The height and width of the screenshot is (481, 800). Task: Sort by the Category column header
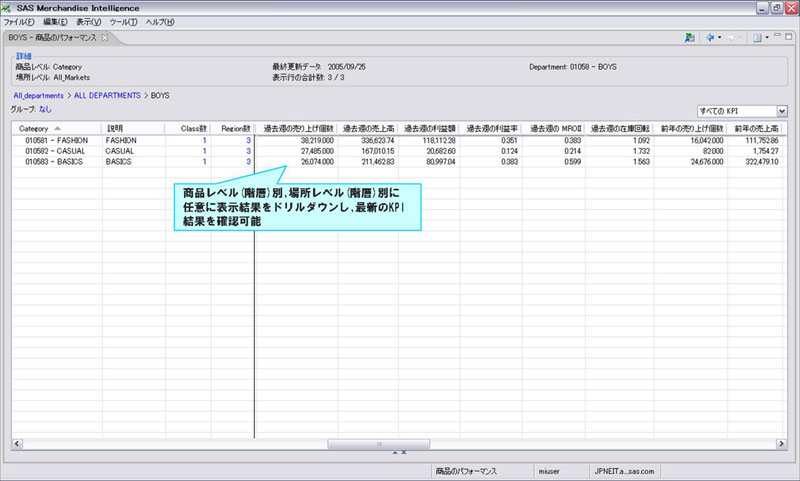tap(57, 129)
